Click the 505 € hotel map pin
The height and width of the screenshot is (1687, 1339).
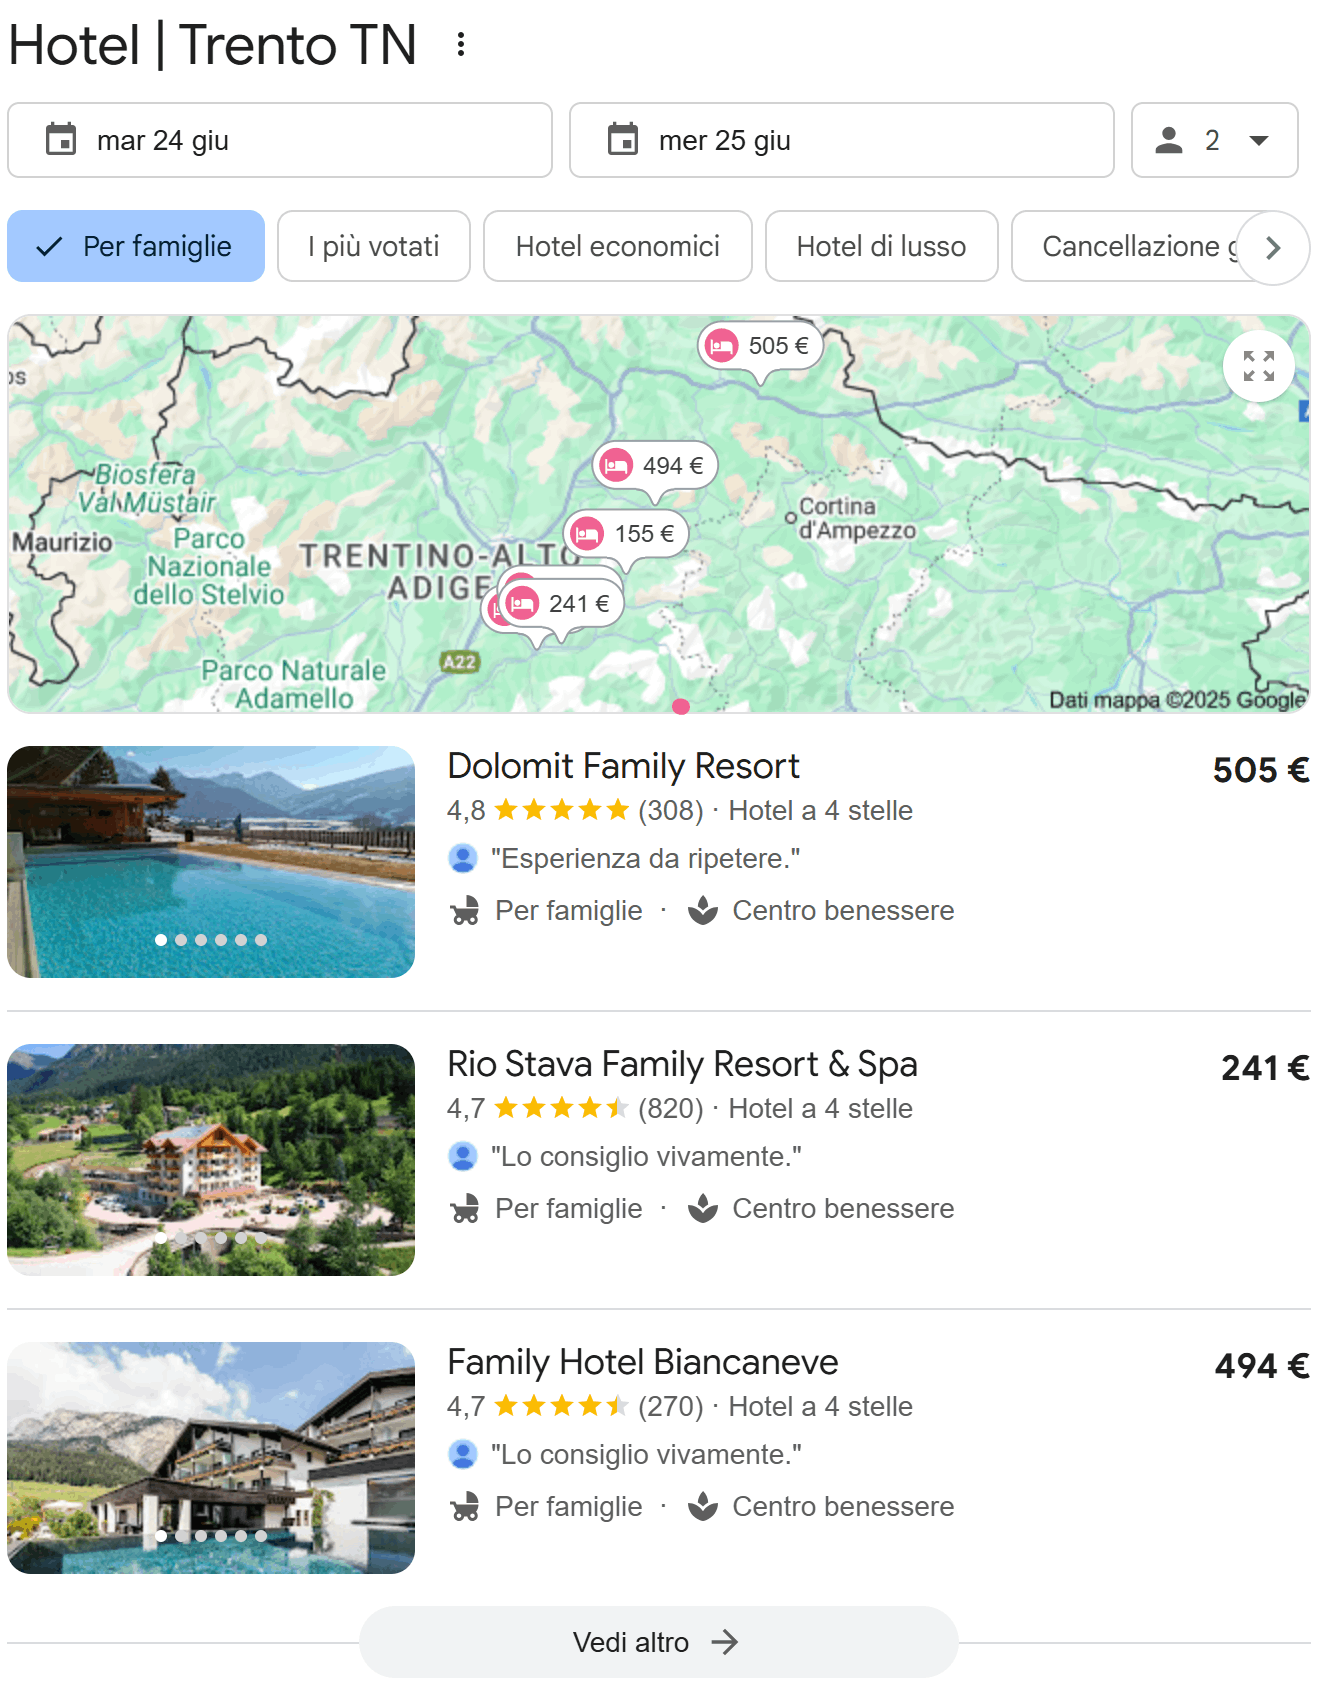click(x=761, y=346)
